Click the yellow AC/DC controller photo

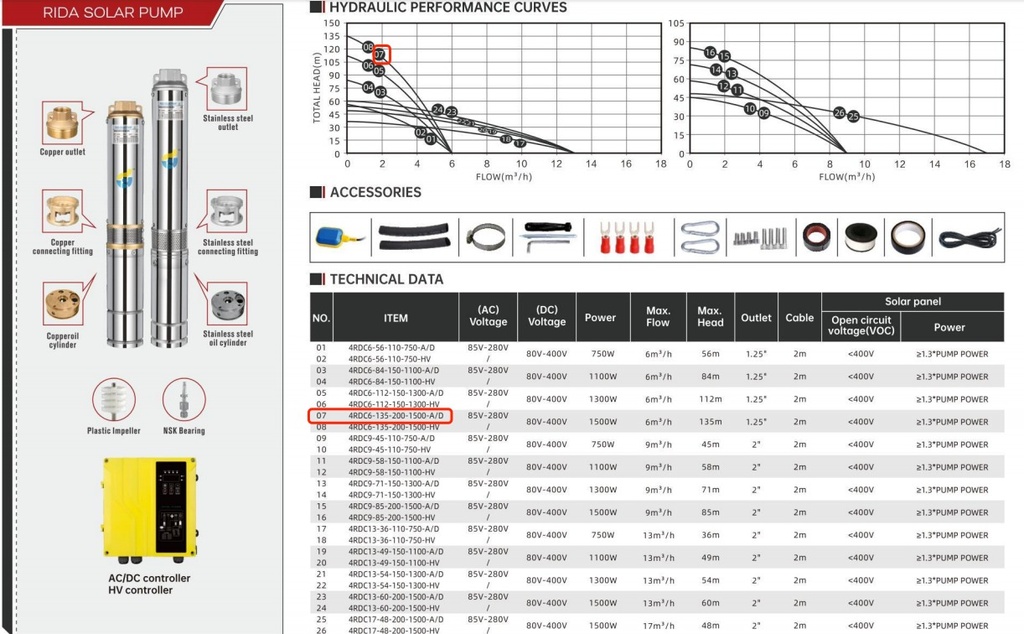point(150,509)
